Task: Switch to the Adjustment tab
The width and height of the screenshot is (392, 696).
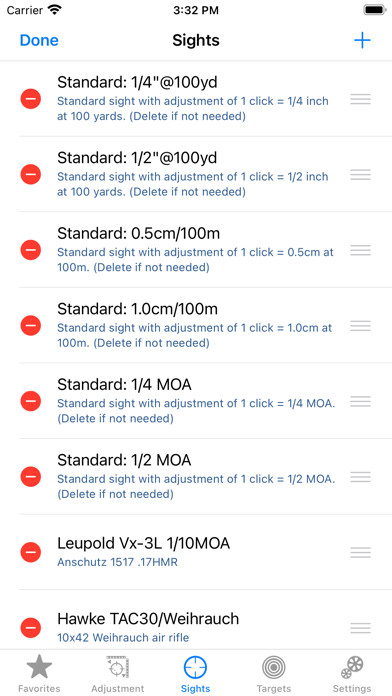Action: click(x=118, y=674)
